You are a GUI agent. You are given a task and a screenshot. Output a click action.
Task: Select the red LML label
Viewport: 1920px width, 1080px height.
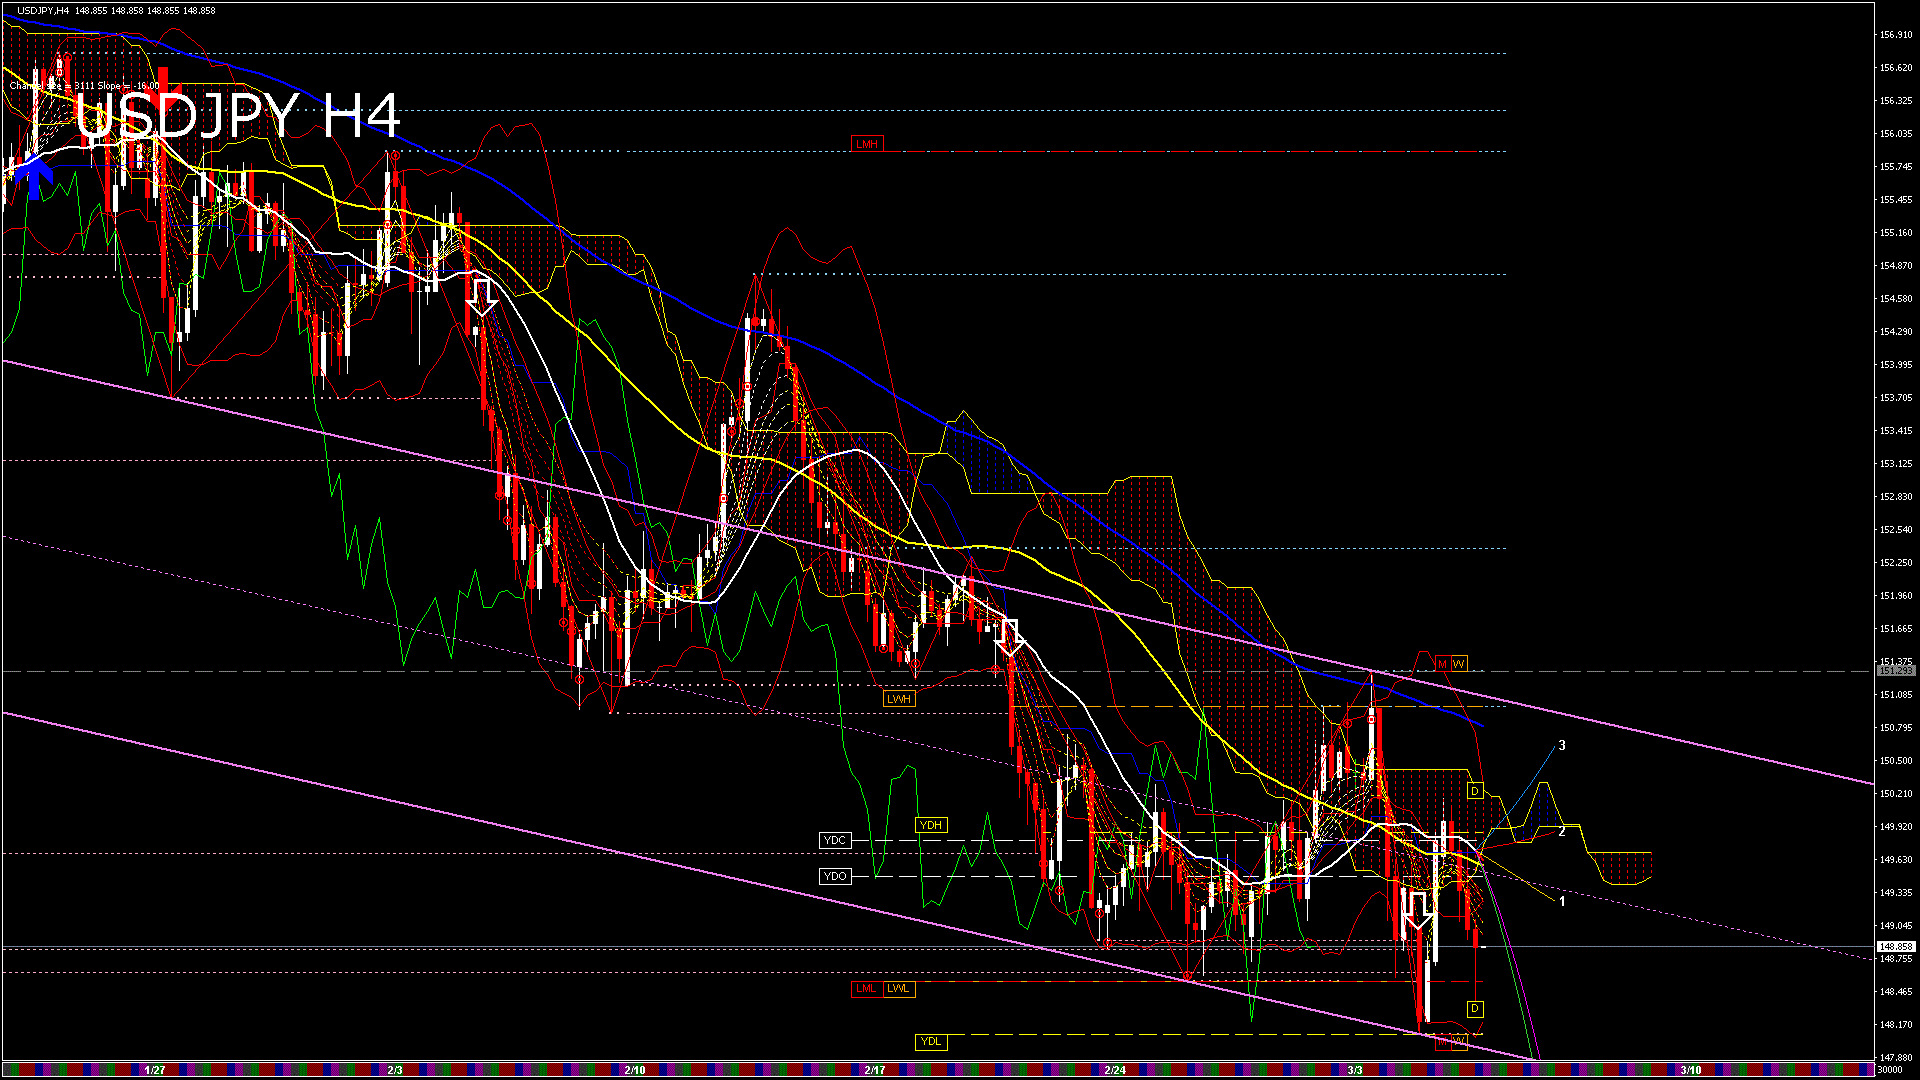tap(866, 988)
